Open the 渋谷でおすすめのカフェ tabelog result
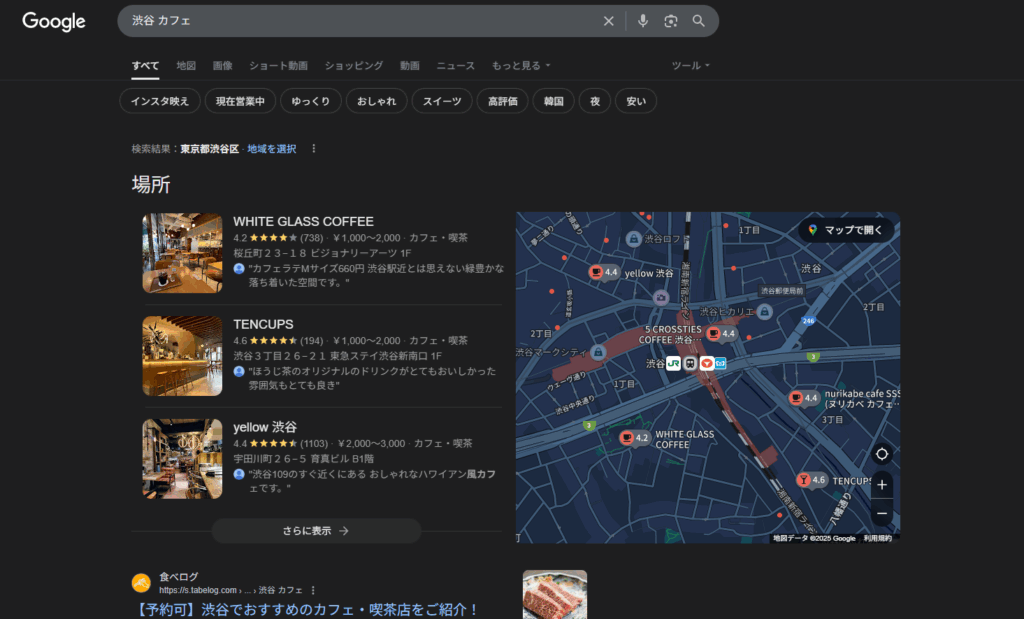This screenshot has height=619, width=1024. point(308,609)
